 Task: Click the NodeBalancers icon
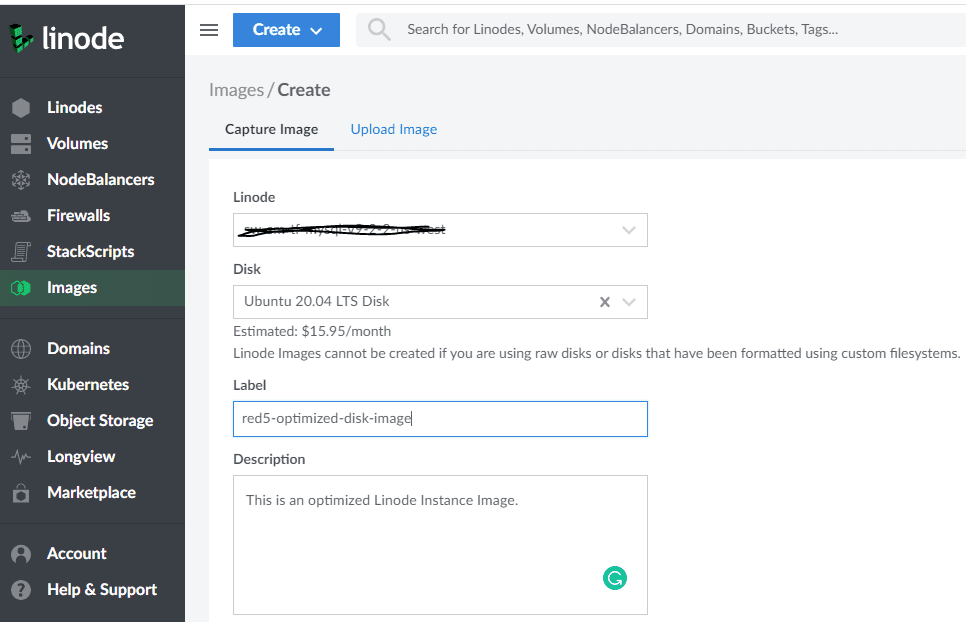coord(21,180)
